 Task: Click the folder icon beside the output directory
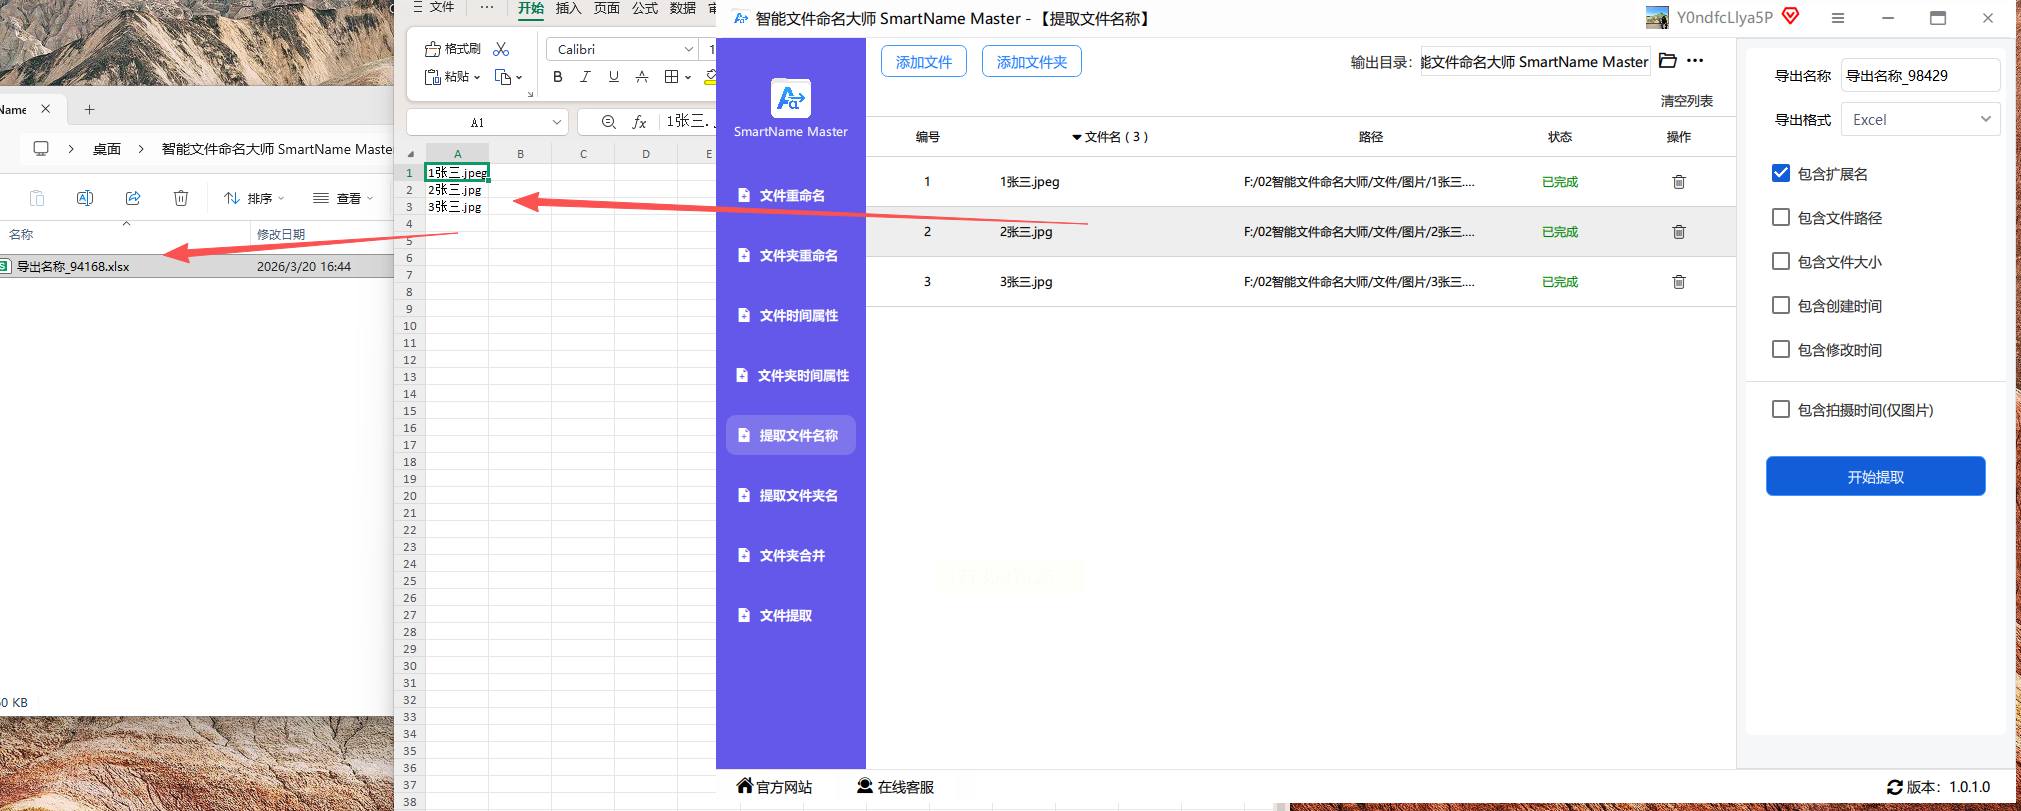[1667, 61]
